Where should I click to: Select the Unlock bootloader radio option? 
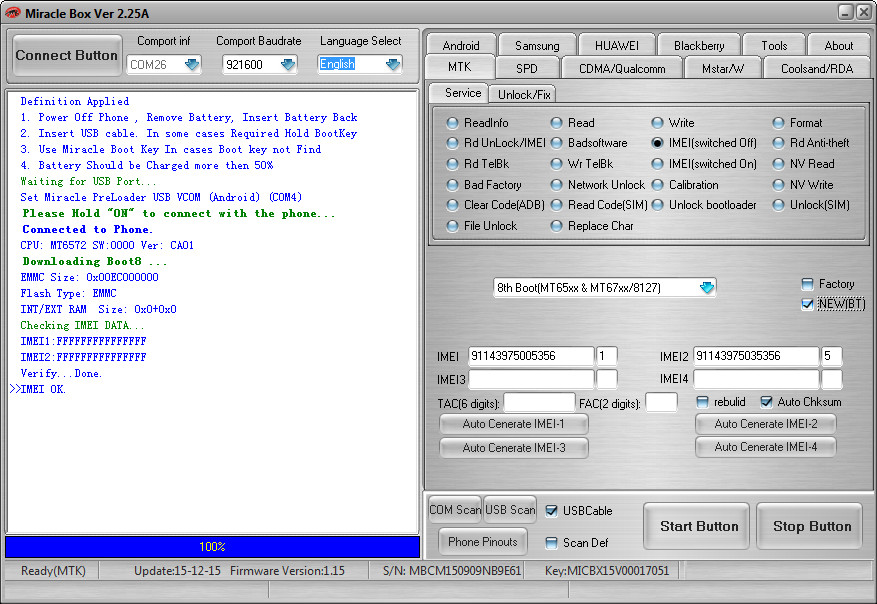[704, 205]
